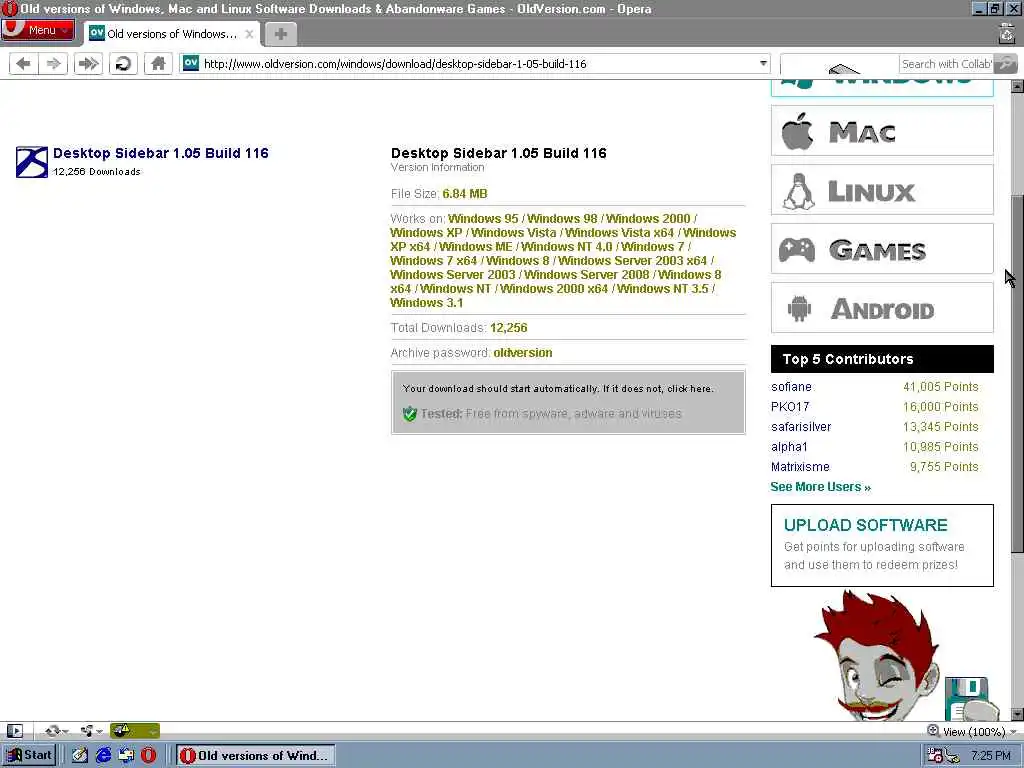Click the Windows 3.1 link
1024x768 pixels.
click(426, 303)
